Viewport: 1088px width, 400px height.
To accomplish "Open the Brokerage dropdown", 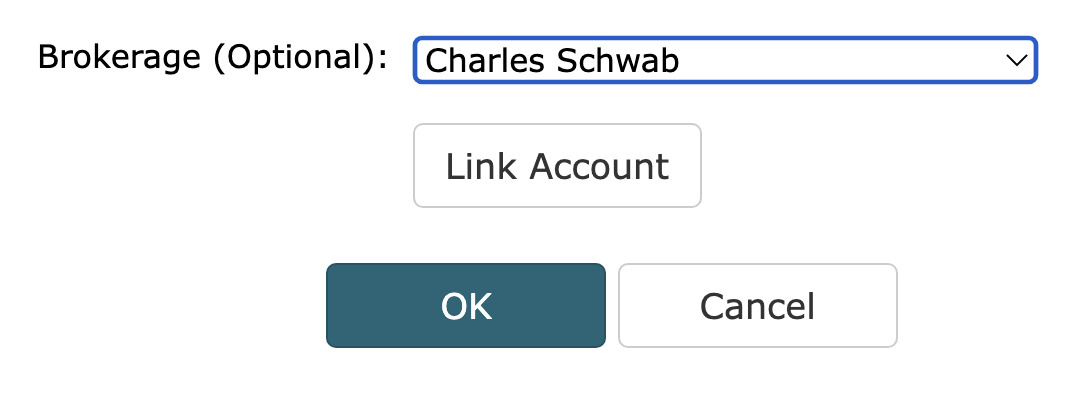I will click(724, 61).
